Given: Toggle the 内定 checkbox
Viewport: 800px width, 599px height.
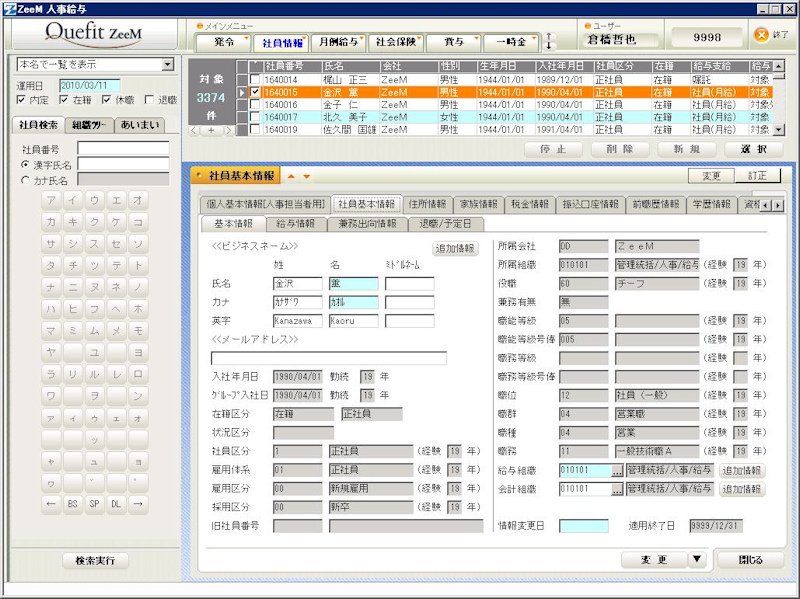Looking at the screenshot, I should click(x=21, y=100).
